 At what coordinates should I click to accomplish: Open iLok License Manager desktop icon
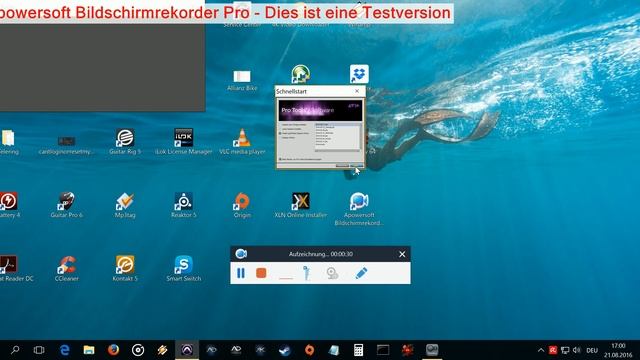pyautogui.click(x=183, y=142)
